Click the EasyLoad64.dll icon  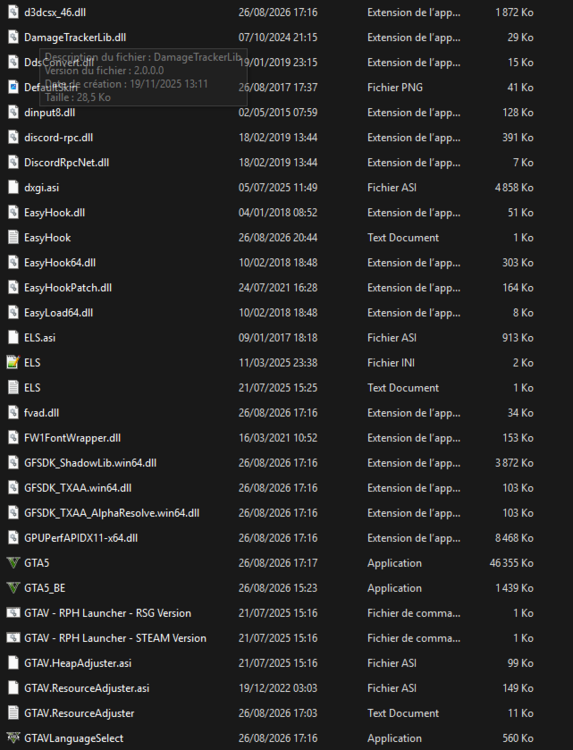pyautogui.click(x=13, y=313)
